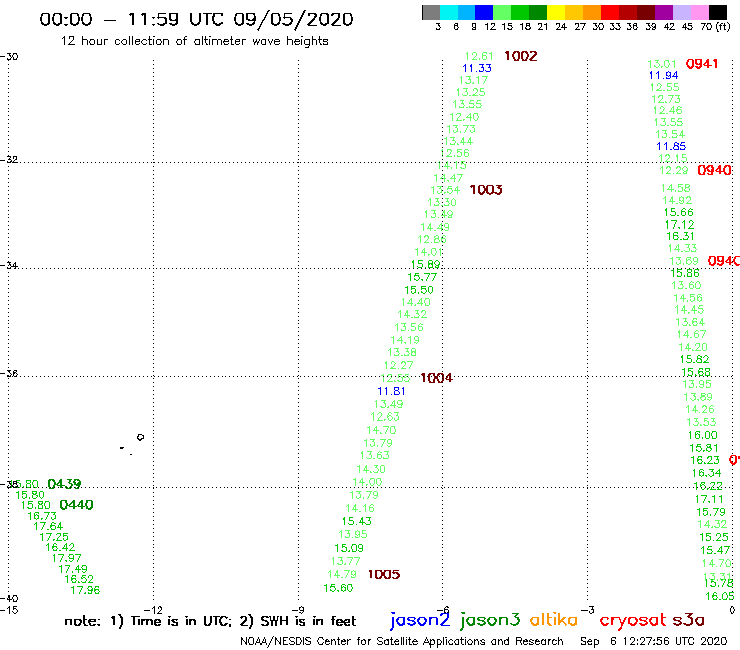Click the wave height value '16.31'
This screenshot has width=740, height=650.
pos(681,236)
